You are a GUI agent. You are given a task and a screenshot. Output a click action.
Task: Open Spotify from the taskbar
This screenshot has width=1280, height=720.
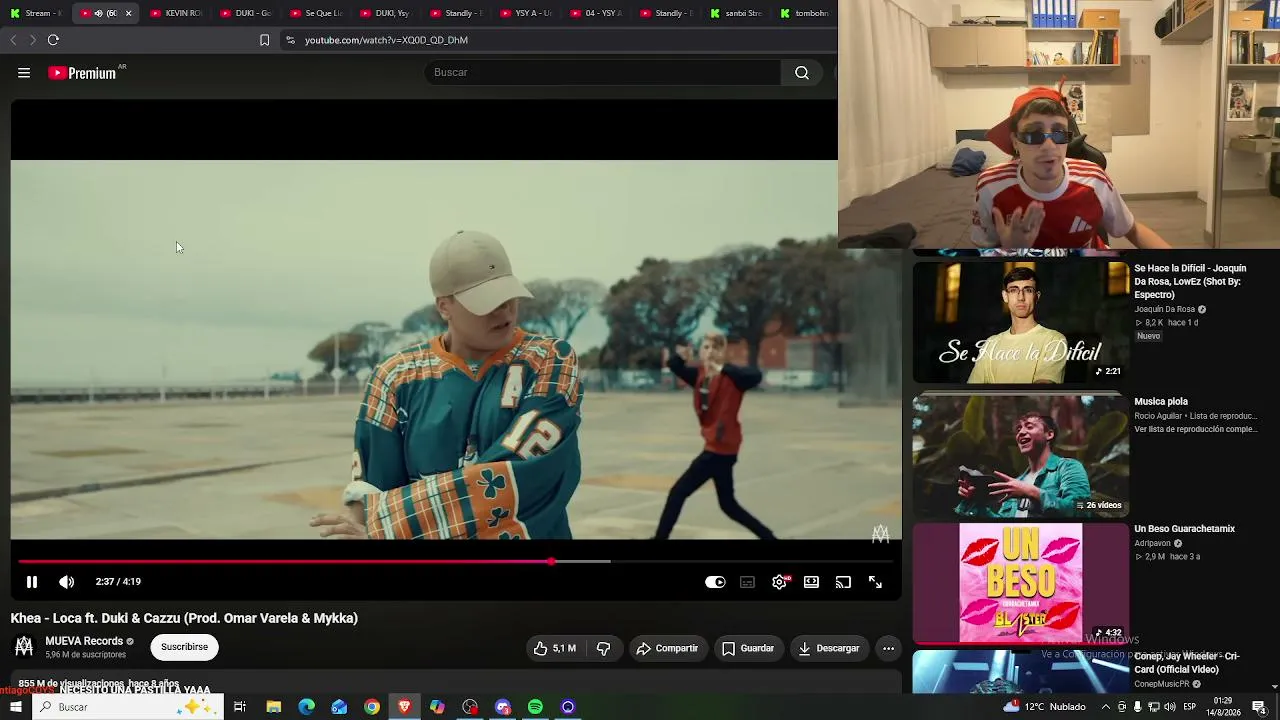(x=535, y=707)
